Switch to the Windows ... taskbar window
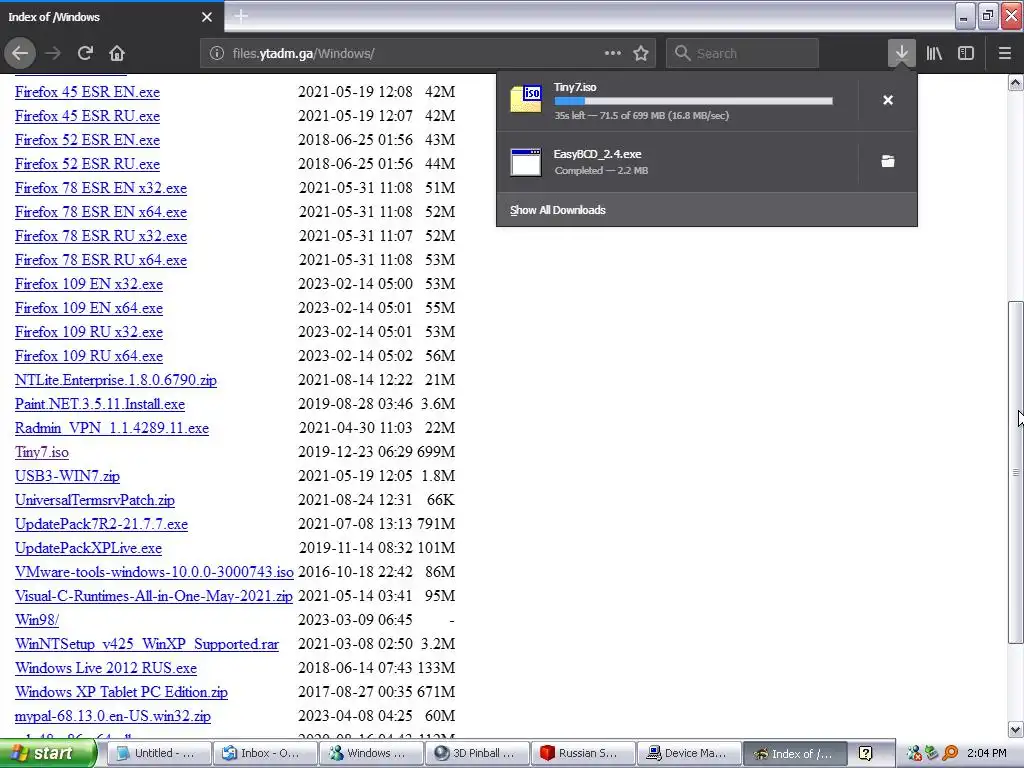1024x768 pixels. pos(371,754)
